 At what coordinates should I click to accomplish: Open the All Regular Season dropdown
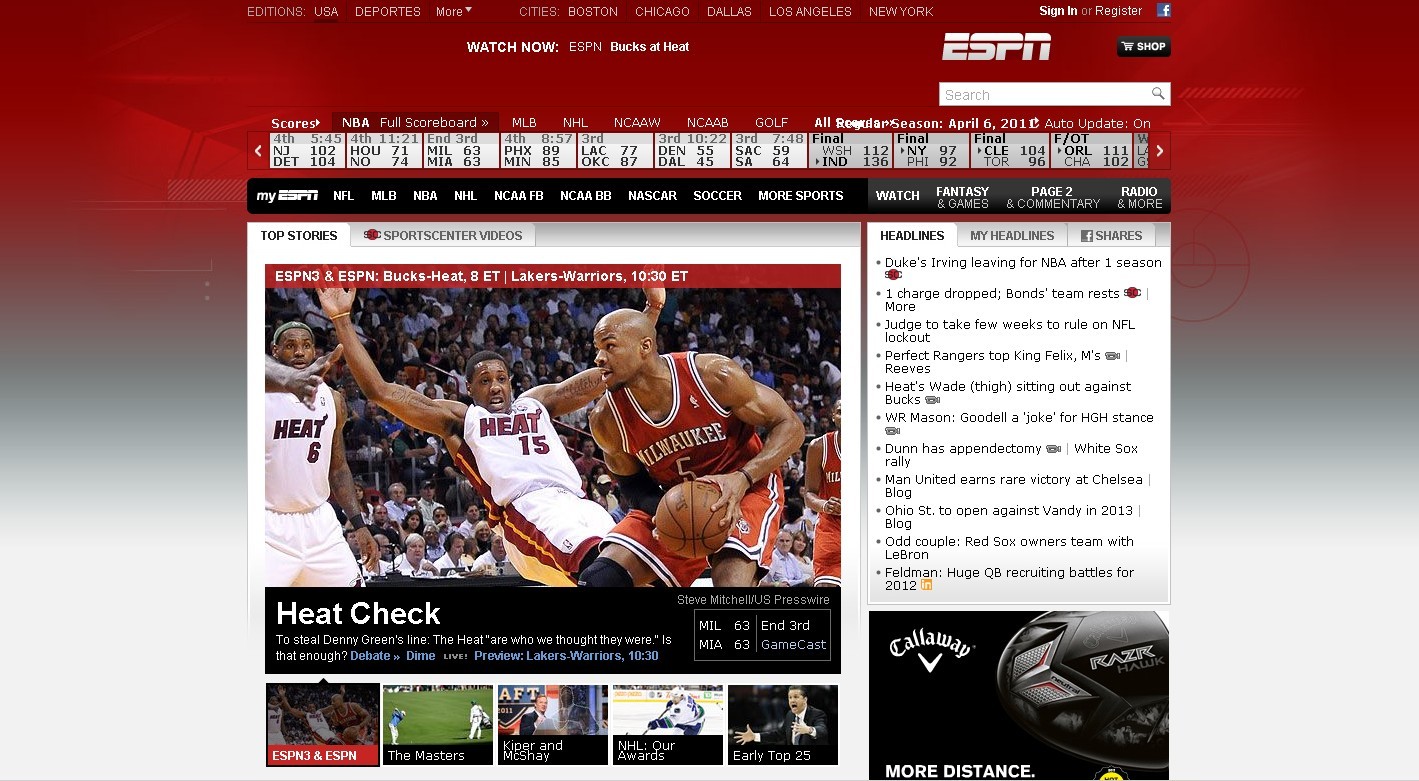tap(855, 123)
